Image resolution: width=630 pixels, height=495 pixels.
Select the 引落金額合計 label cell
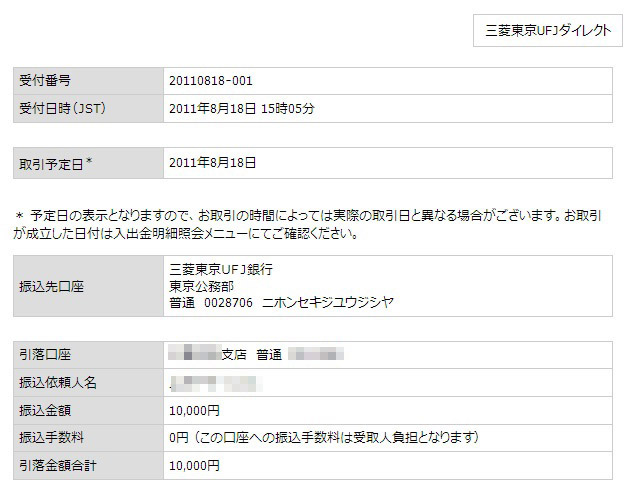click(88, 465)
